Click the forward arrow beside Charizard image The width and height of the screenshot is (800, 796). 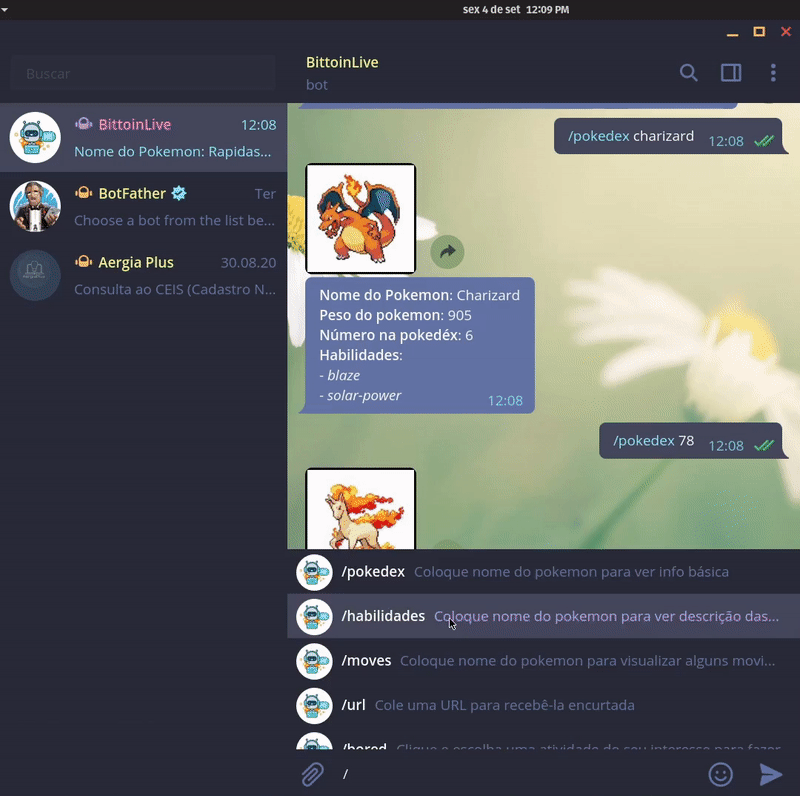pyautogui.click(x=447, y=252)
